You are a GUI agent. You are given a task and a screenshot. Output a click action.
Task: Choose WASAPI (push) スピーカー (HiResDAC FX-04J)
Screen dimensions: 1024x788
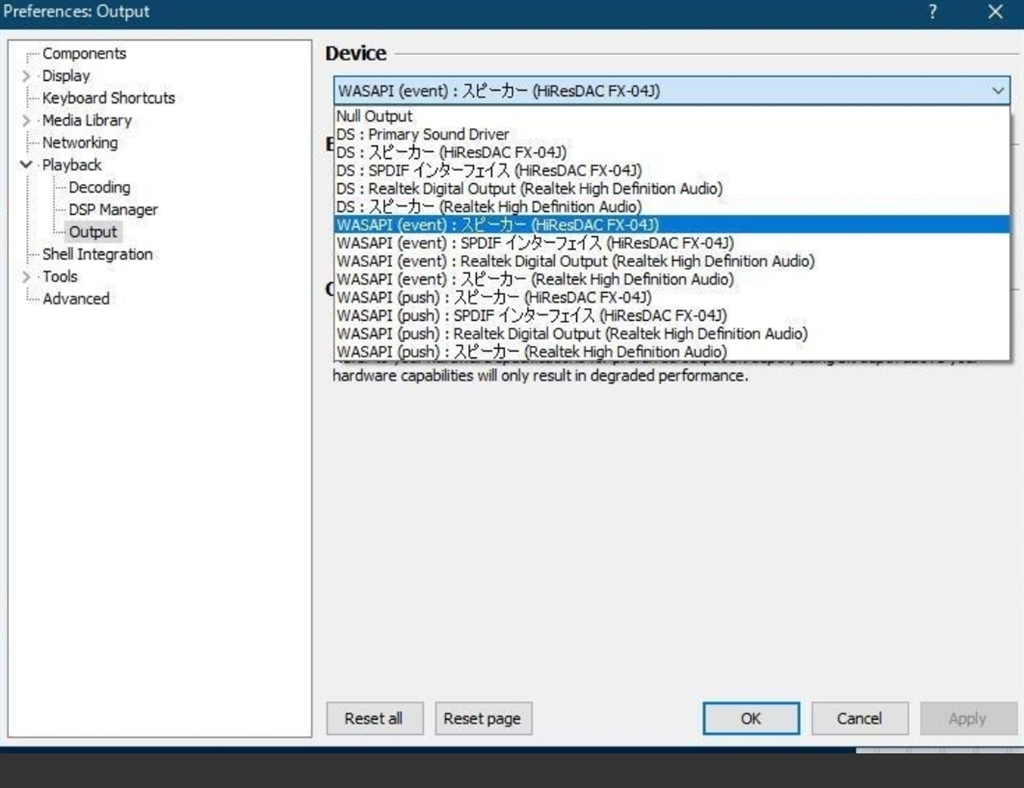pos(671,297)
